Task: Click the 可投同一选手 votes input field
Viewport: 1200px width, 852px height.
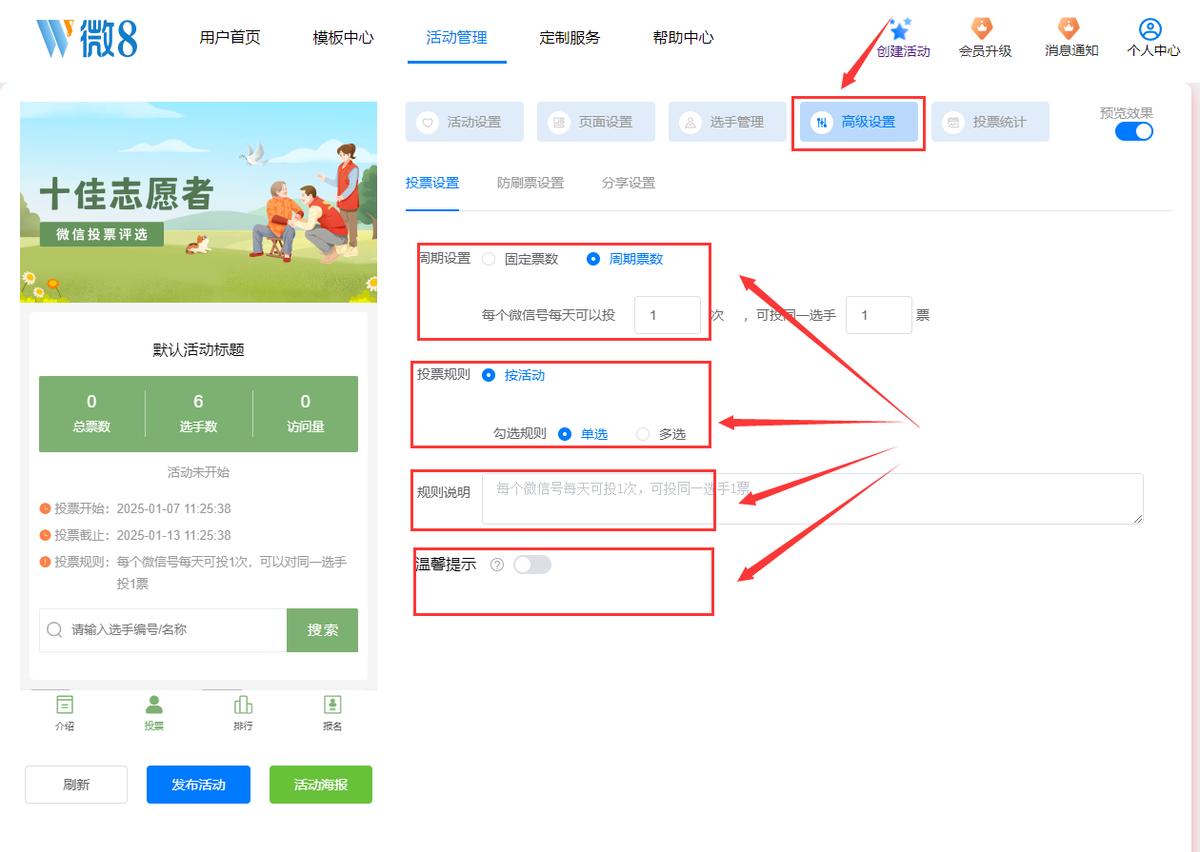Action: tap(879, 315)
